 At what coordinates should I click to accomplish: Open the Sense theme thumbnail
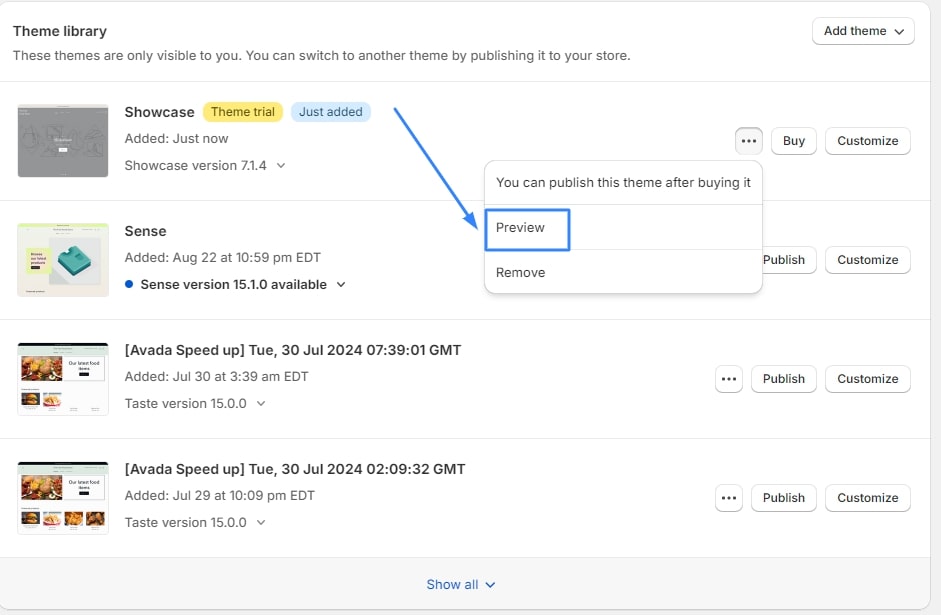tap(63, 260)
